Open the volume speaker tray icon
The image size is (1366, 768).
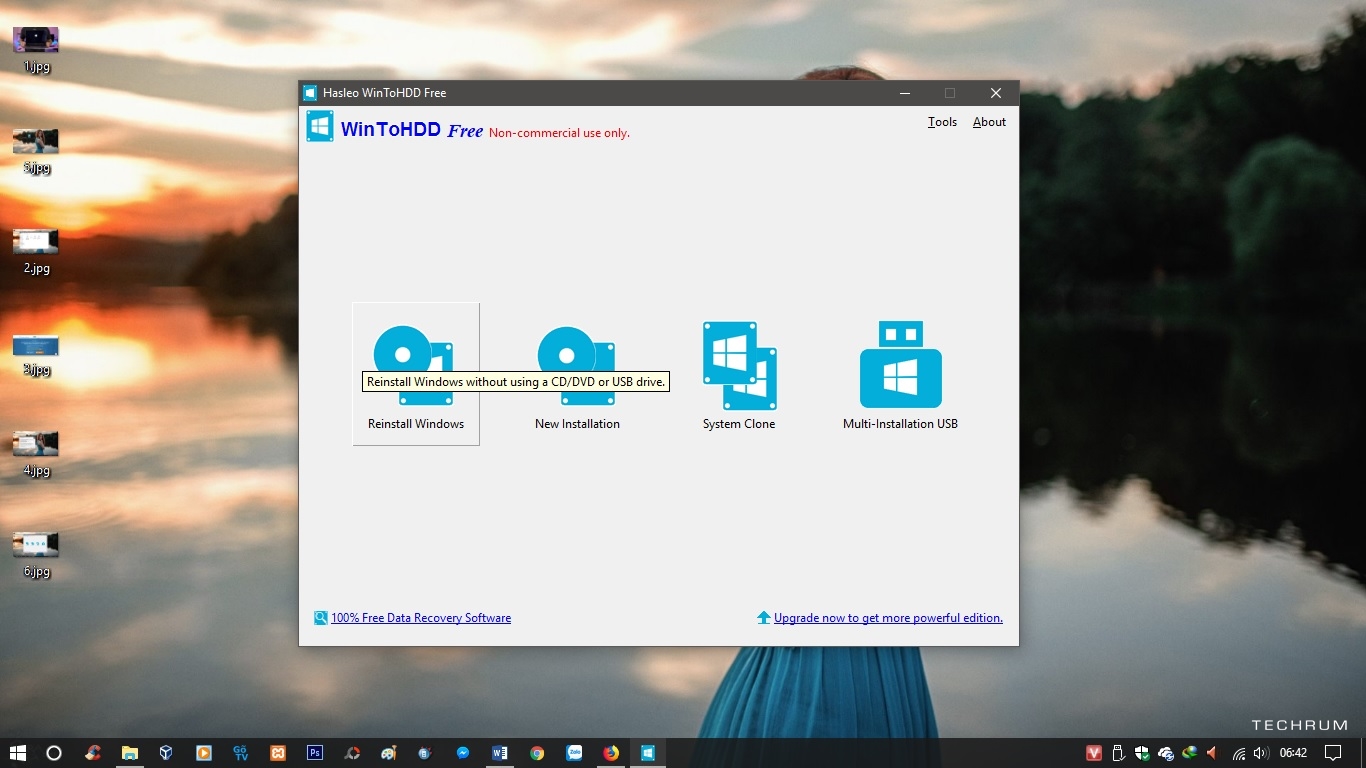coord(1261,753)
